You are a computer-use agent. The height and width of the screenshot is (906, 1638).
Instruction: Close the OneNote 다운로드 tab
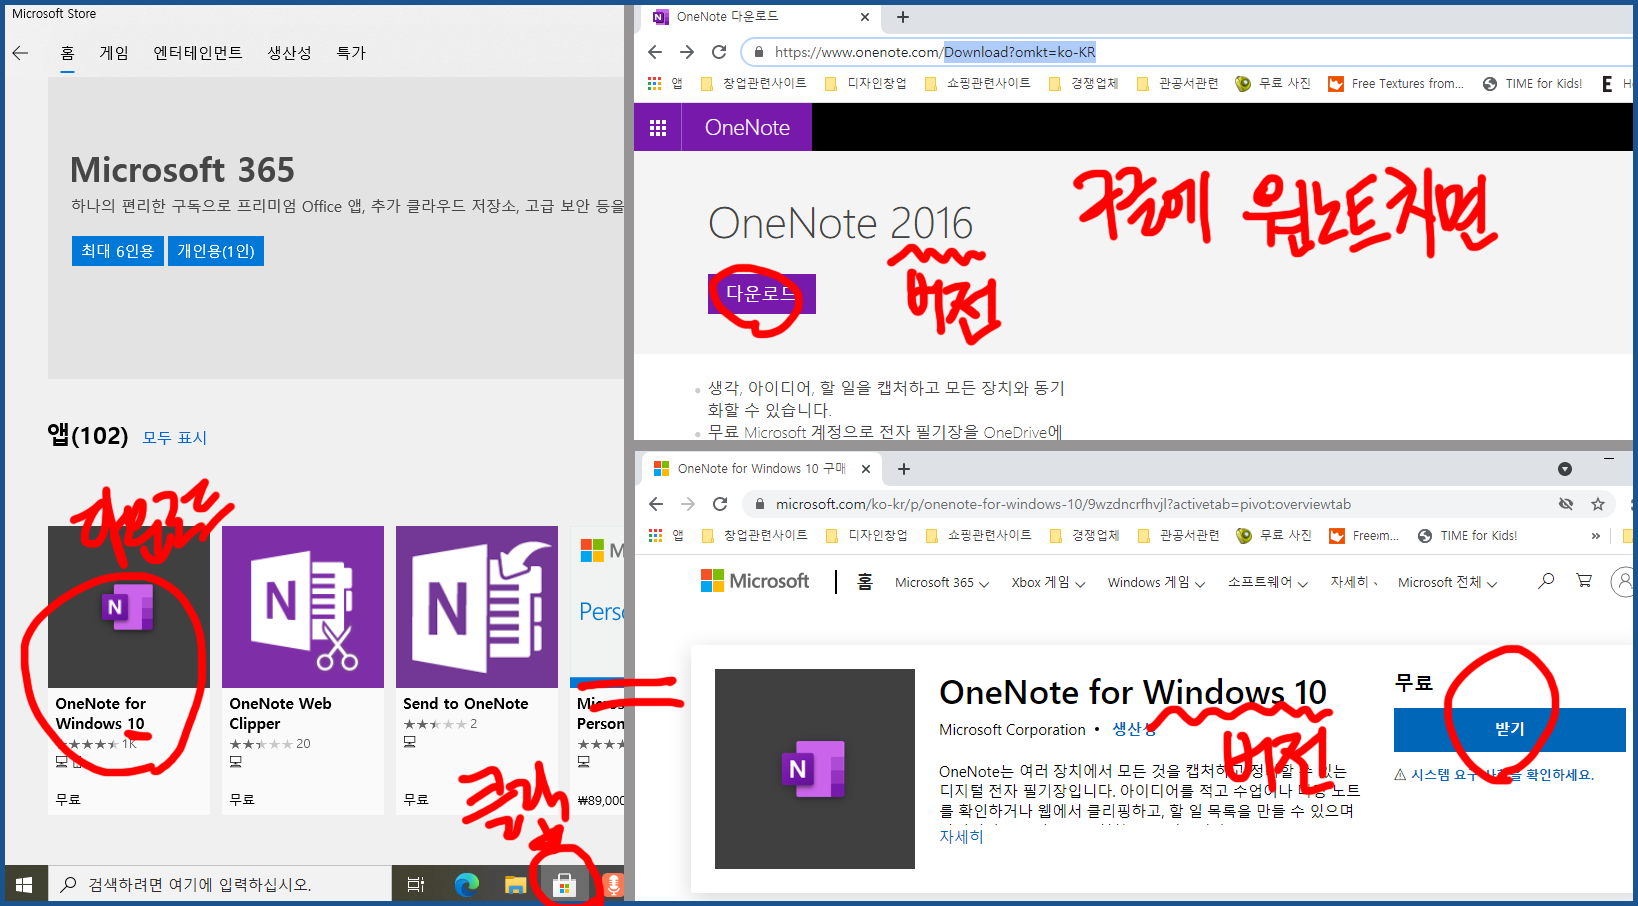tap(865, 17)
